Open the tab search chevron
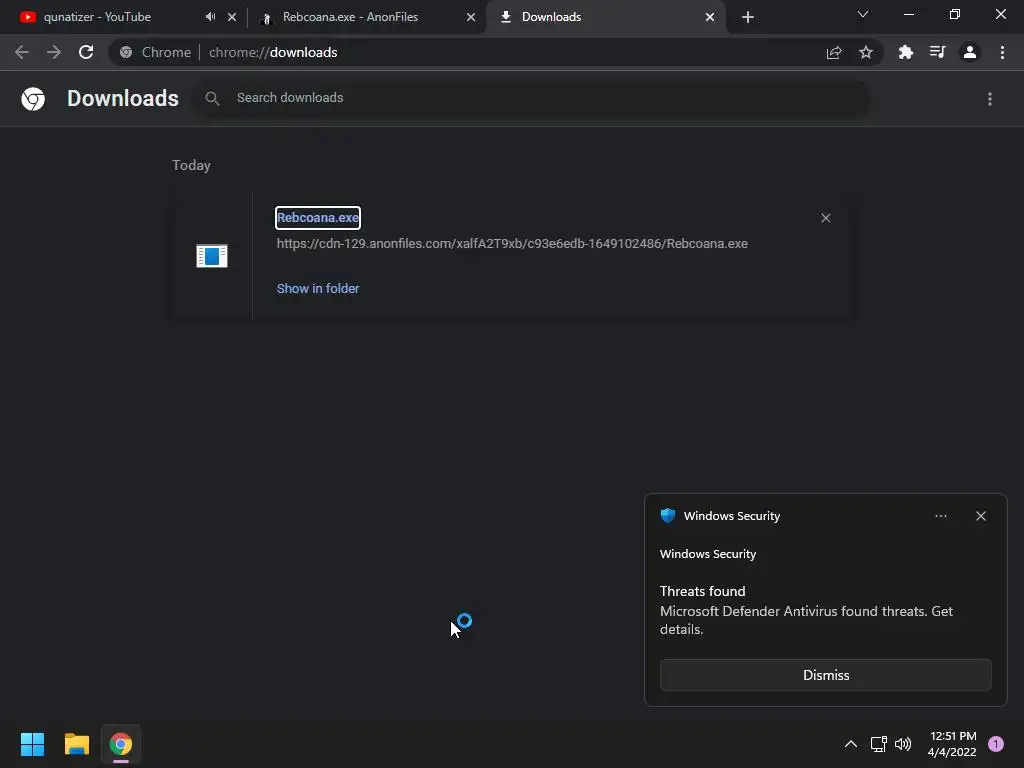 863,14
